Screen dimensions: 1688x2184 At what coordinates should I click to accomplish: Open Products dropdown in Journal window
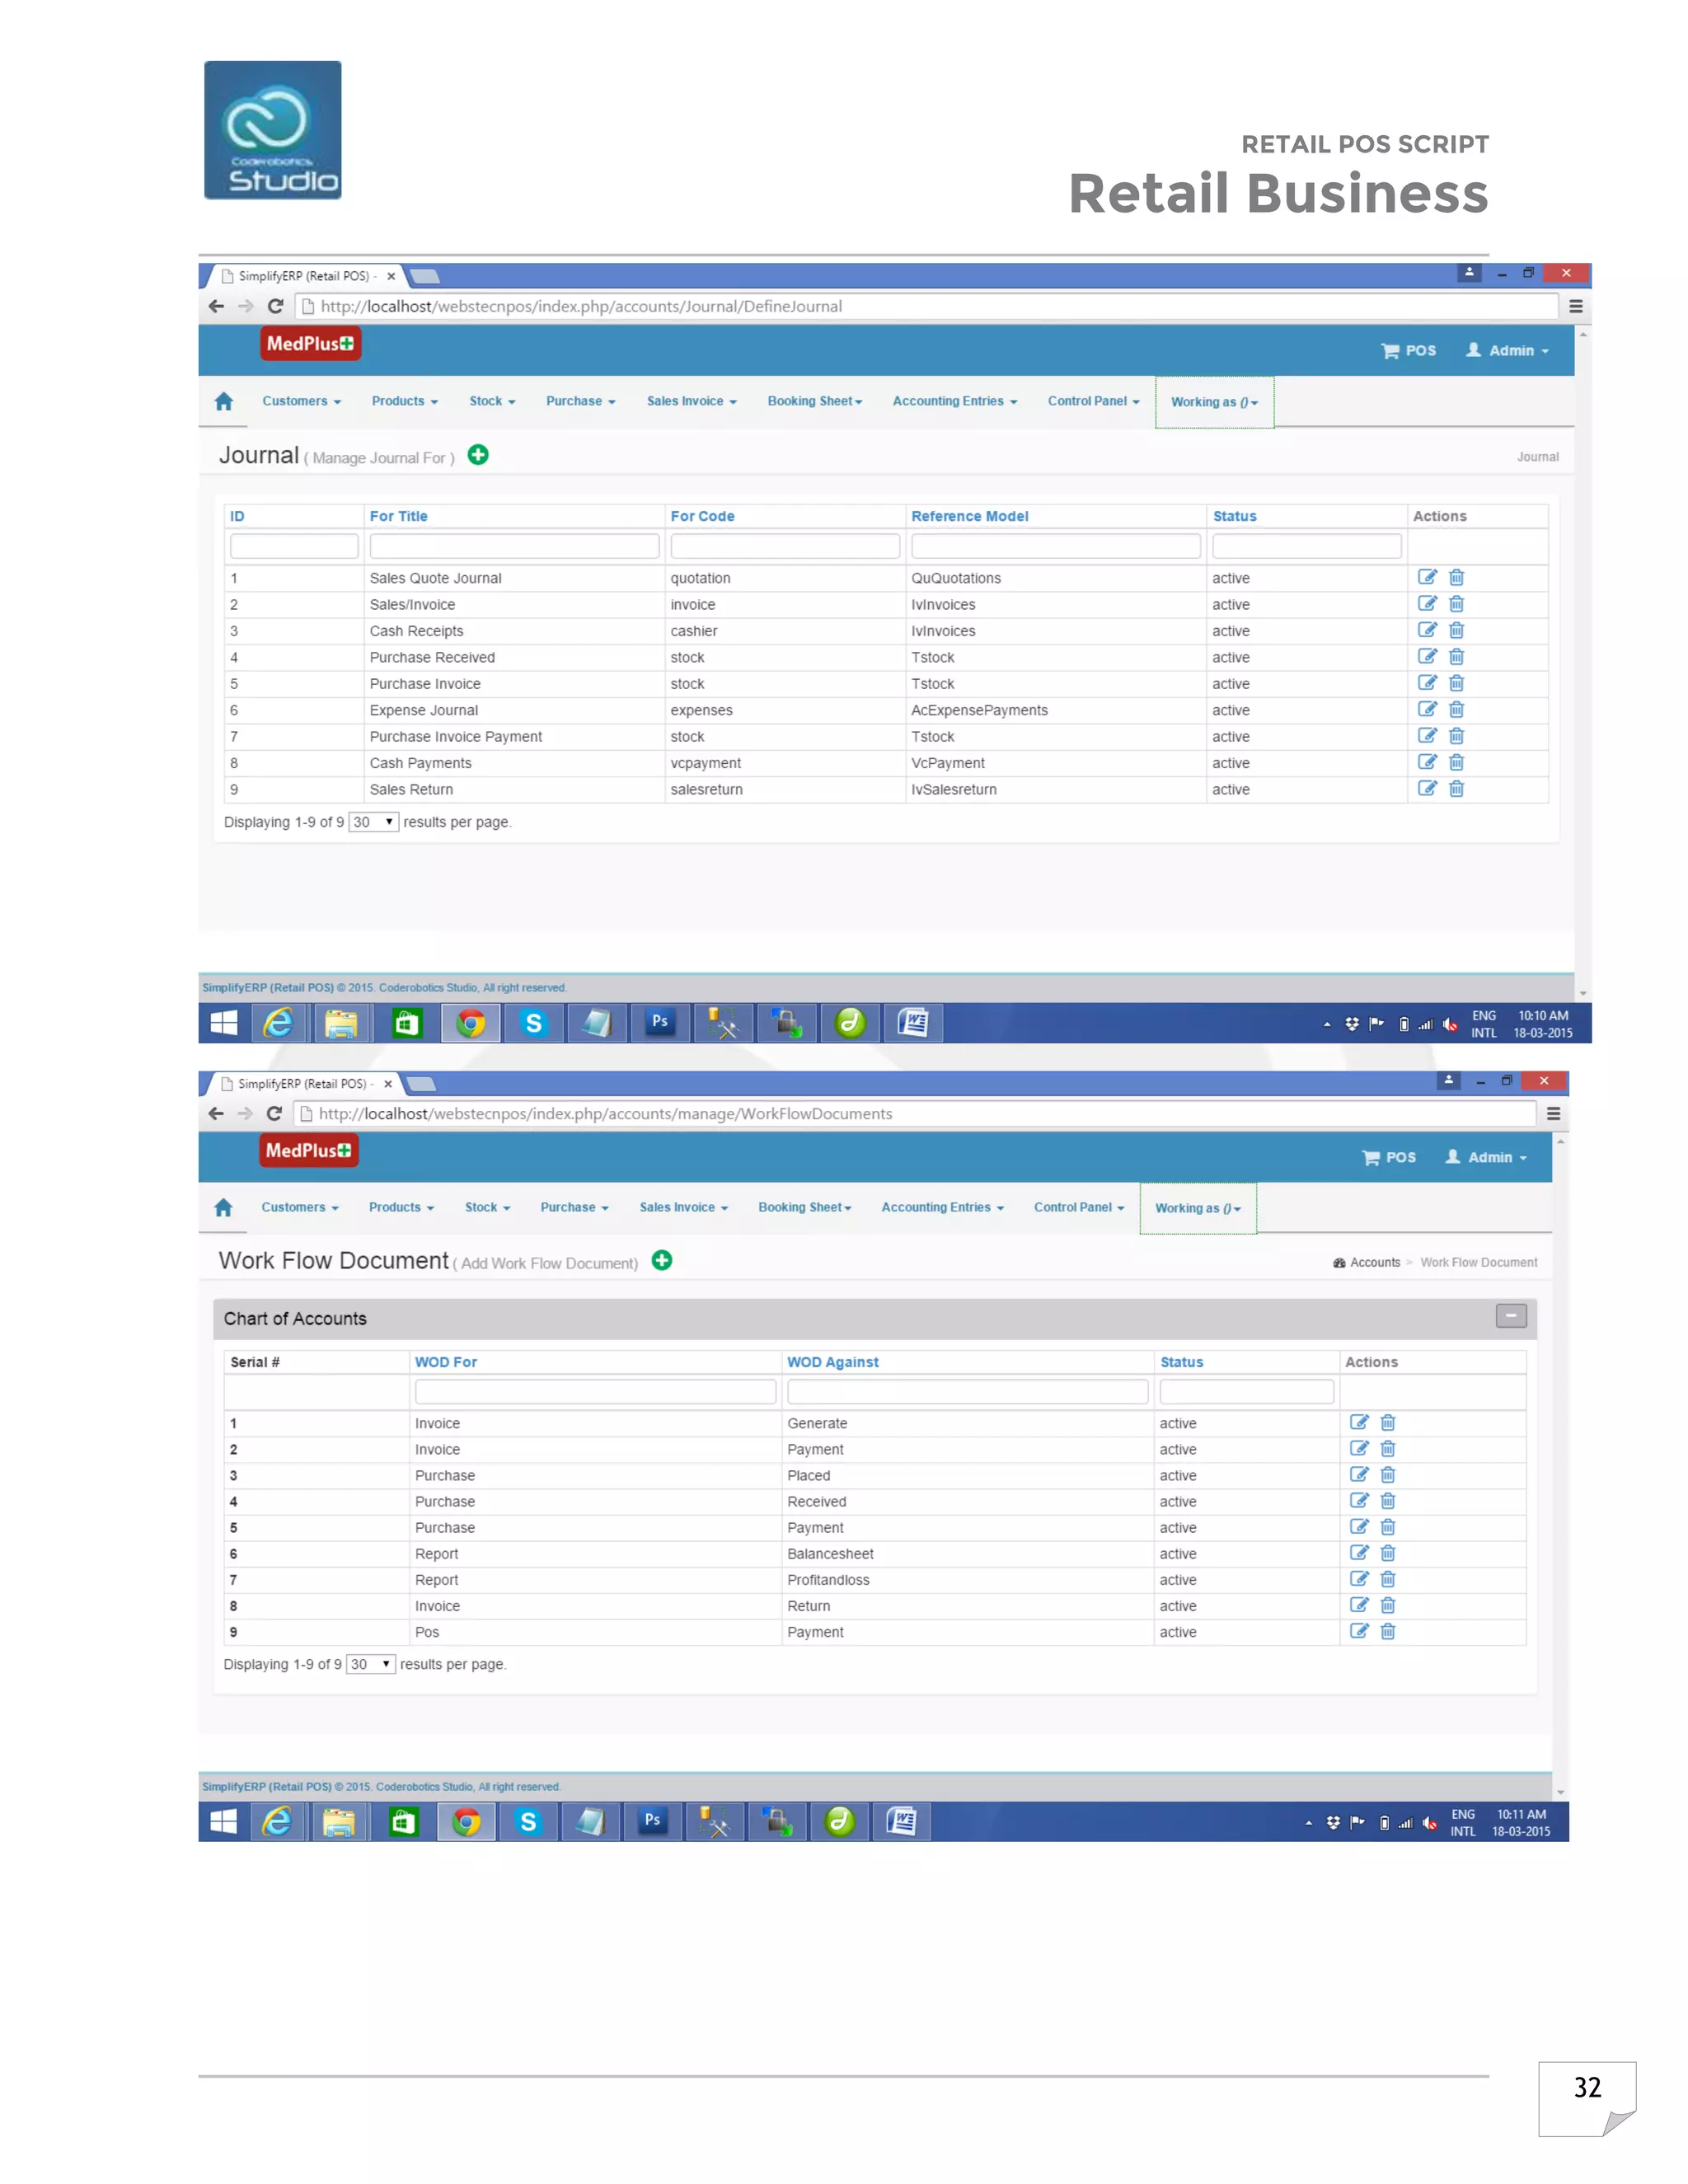coord(404,401)
